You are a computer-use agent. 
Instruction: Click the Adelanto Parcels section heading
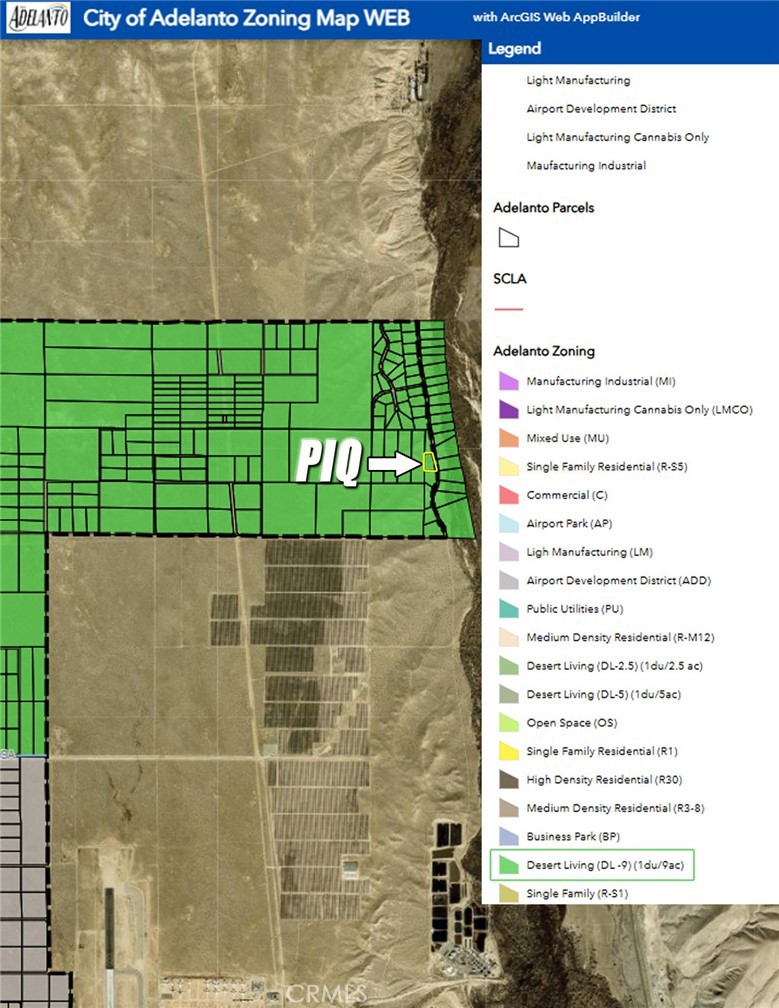click(x=543, y=208)
